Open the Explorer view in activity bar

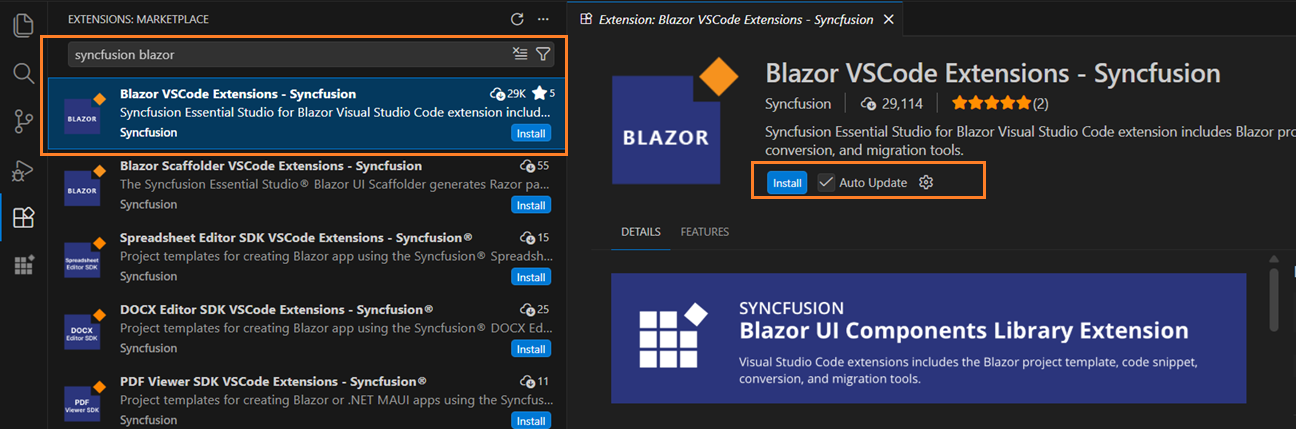(23, 24)
